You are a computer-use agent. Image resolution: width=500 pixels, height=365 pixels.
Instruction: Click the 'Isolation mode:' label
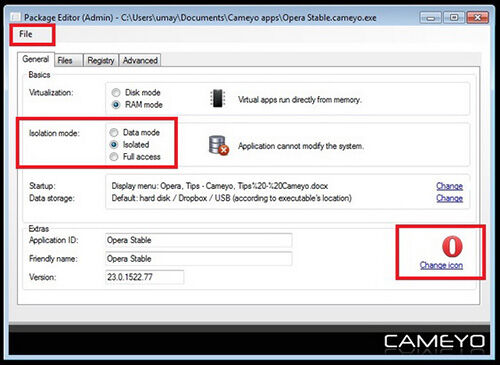[54, 133]
